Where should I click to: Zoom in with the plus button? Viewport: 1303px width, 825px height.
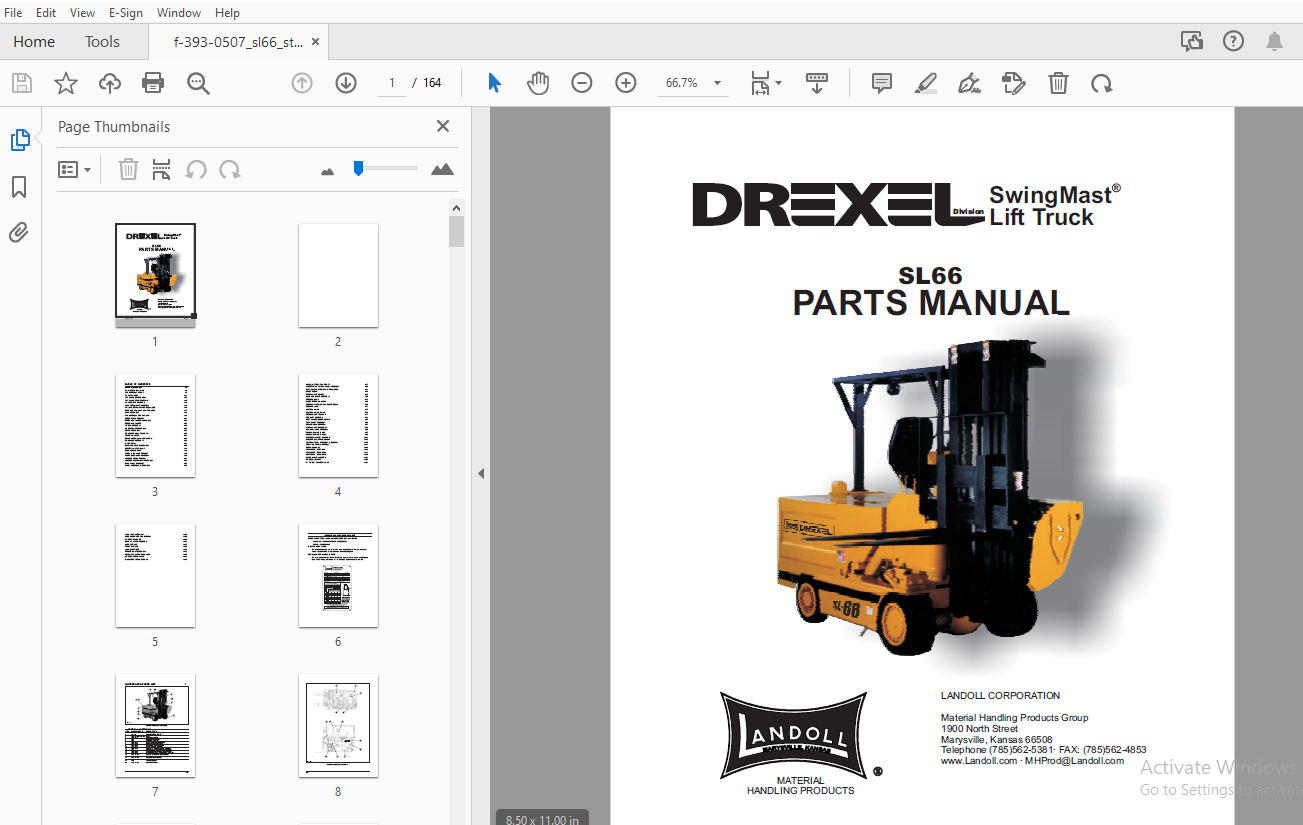(x=626, y=83)
